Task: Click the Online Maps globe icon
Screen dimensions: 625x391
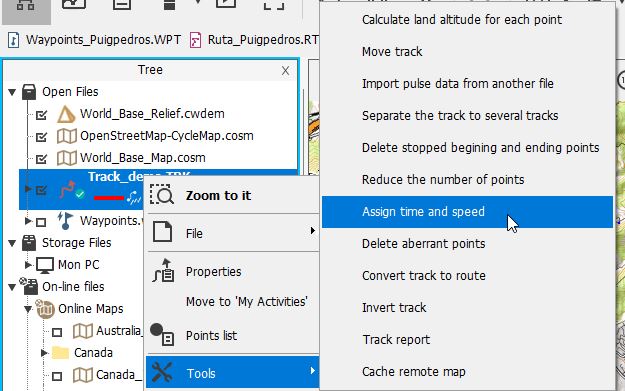Action: (45, 308)
